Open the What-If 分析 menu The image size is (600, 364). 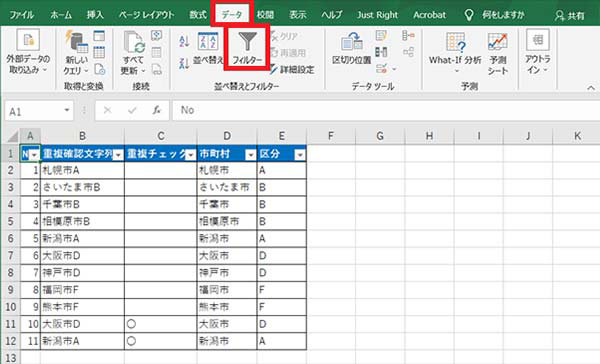455,54
